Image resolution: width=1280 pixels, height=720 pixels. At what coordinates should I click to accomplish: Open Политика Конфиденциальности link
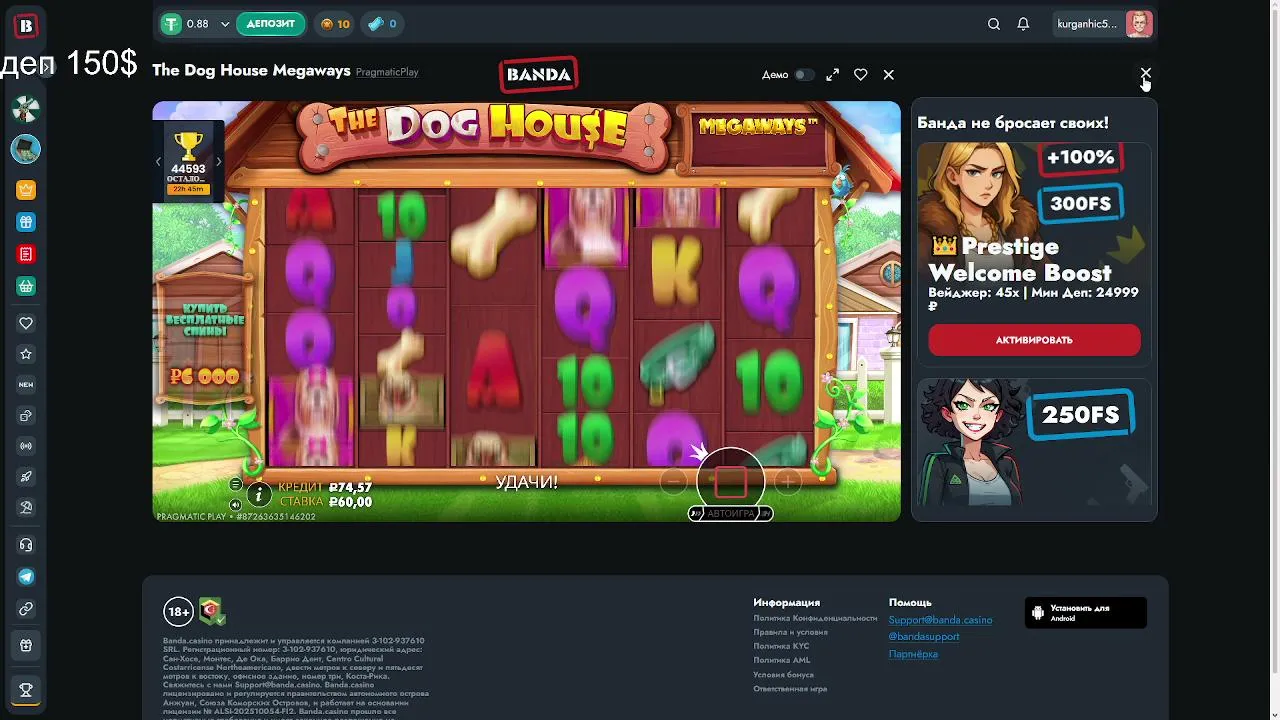point(815,618)
